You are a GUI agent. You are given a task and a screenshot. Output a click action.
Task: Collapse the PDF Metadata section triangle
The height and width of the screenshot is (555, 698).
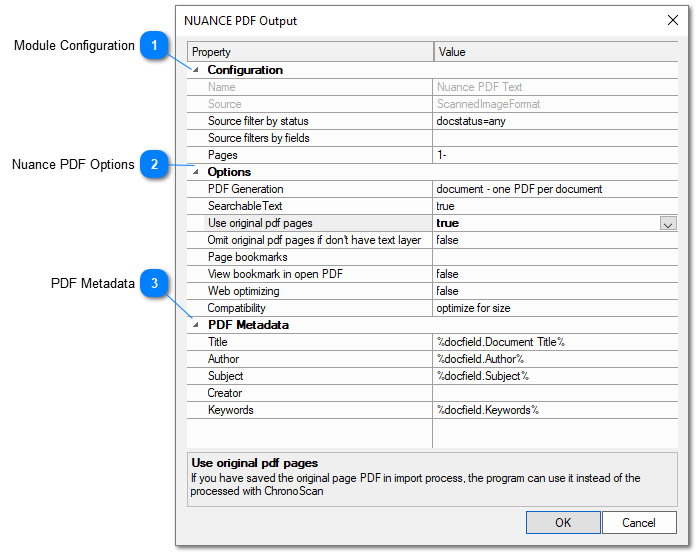[x=195, y=325]
